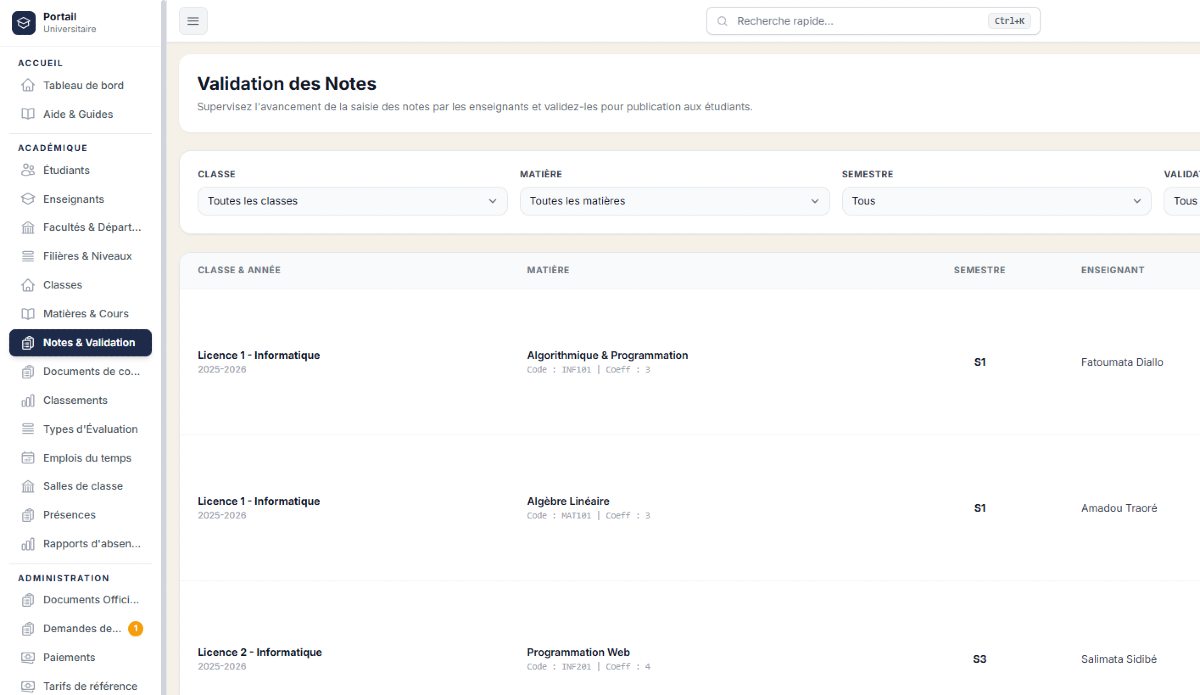
Task: Open Emplois du temps
Action: tap(80, 458)
